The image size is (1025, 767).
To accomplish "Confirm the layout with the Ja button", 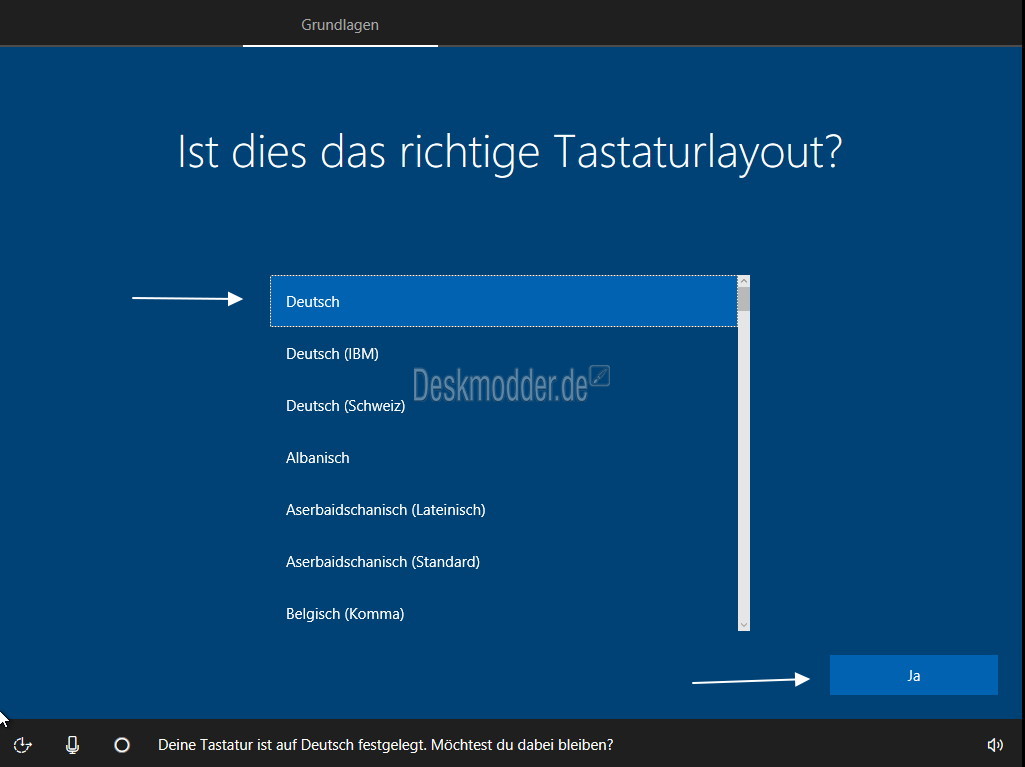I will click(913, 675).
